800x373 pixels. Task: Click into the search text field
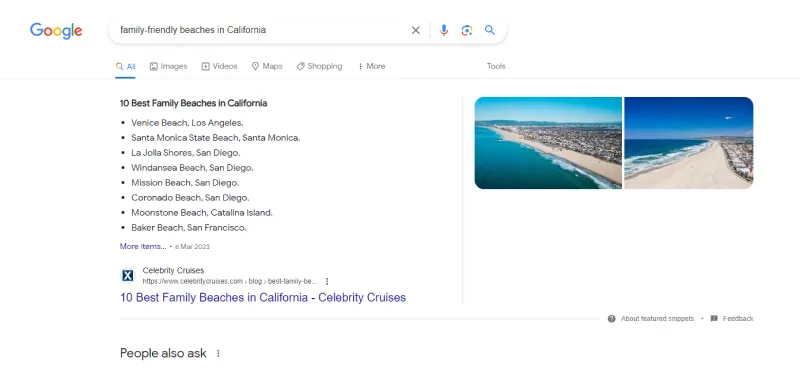click(x=260, y=30)
